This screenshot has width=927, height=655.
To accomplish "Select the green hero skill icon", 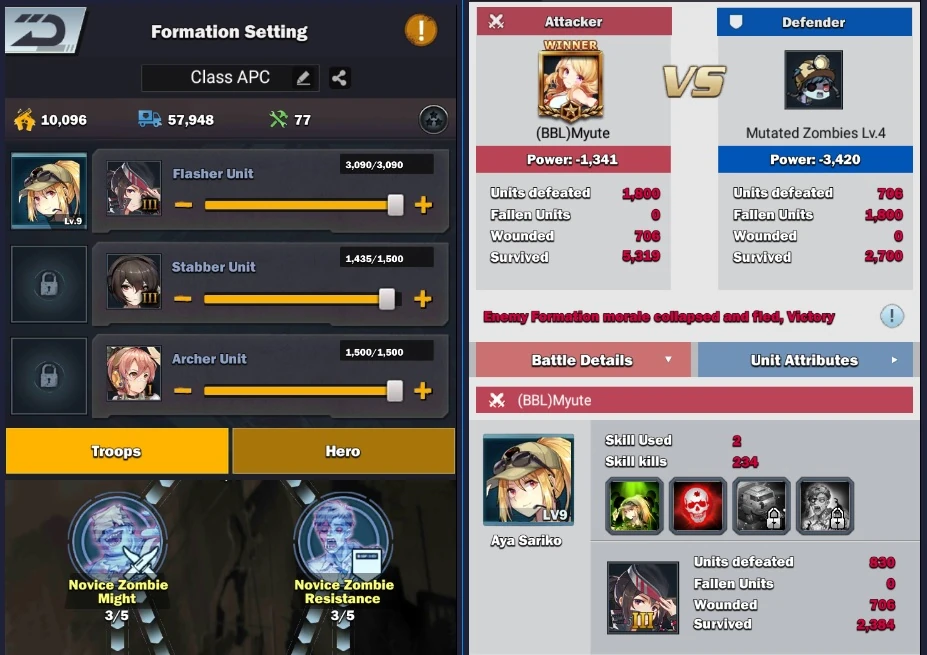I will pos(634,505).
